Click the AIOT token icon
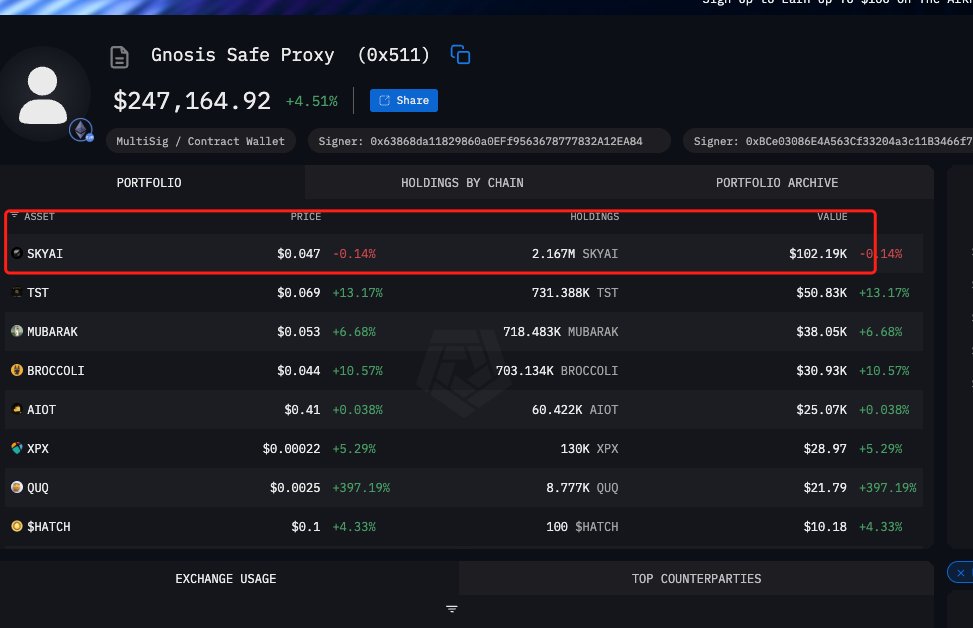Screen dimensions: 973x628 (17, 410)
